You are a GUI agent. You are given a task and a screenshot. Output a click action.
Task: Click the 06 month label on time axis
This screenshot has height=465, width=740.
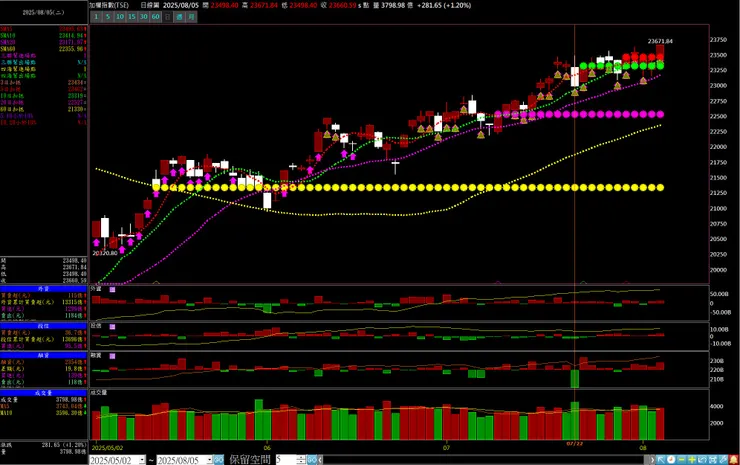point(267,447)
